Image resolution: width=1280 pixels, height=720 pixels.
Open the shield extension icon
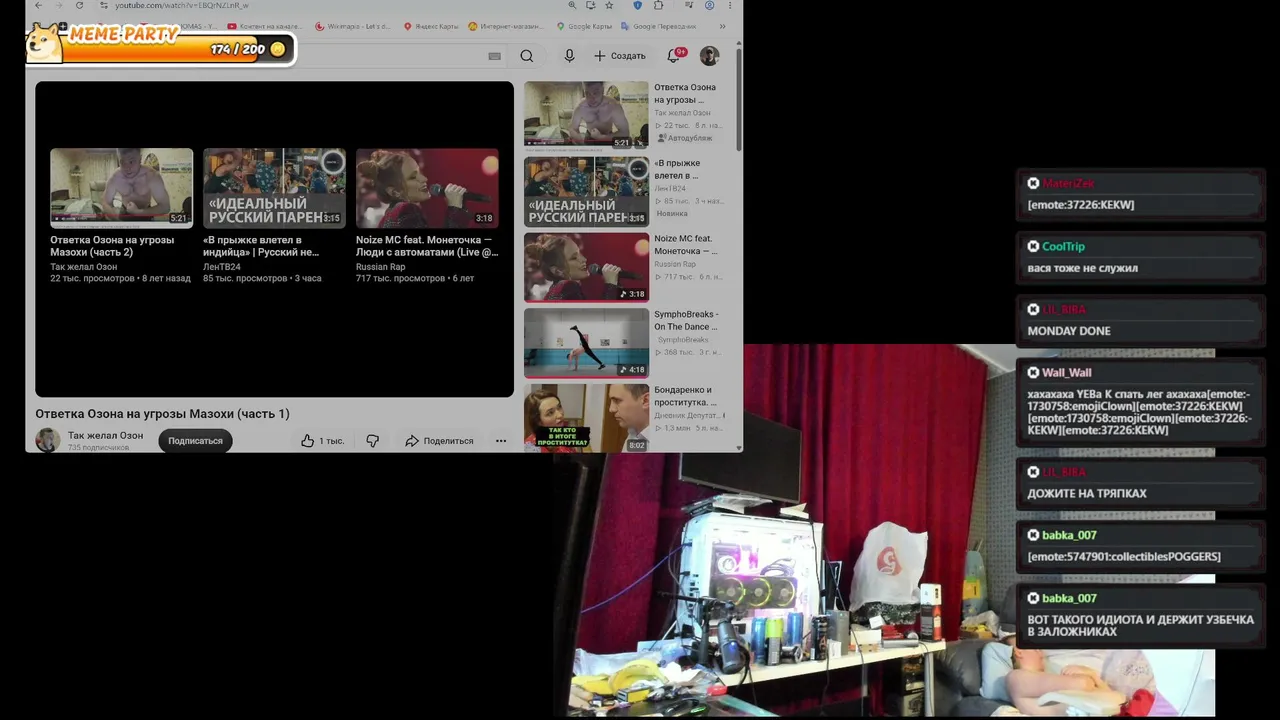[x=637, y=5]
